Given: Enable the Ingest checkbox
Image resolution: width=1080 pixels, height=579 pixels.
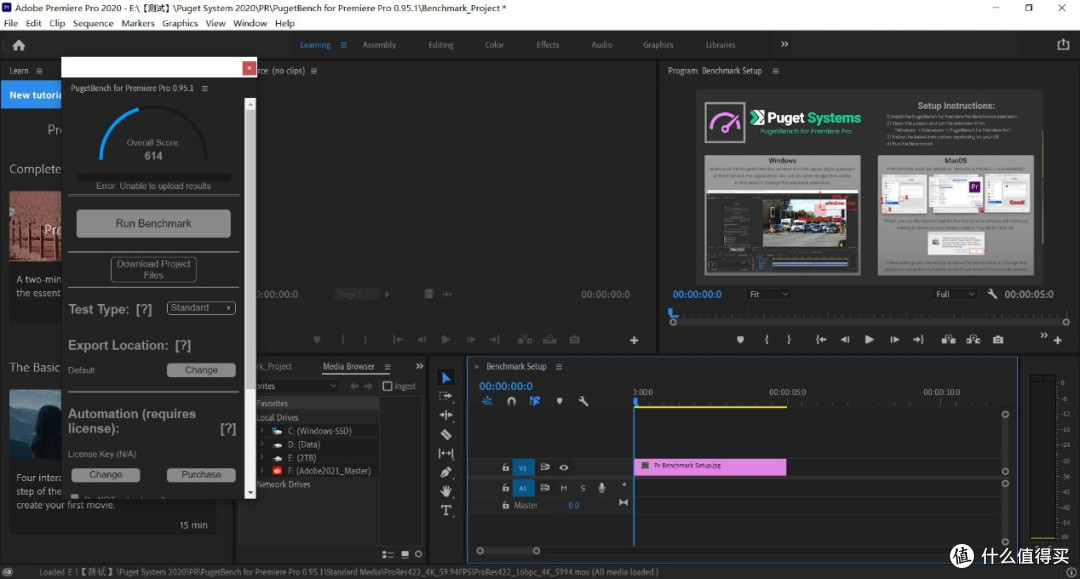Looking at the screenshot, I should point(387,386).
